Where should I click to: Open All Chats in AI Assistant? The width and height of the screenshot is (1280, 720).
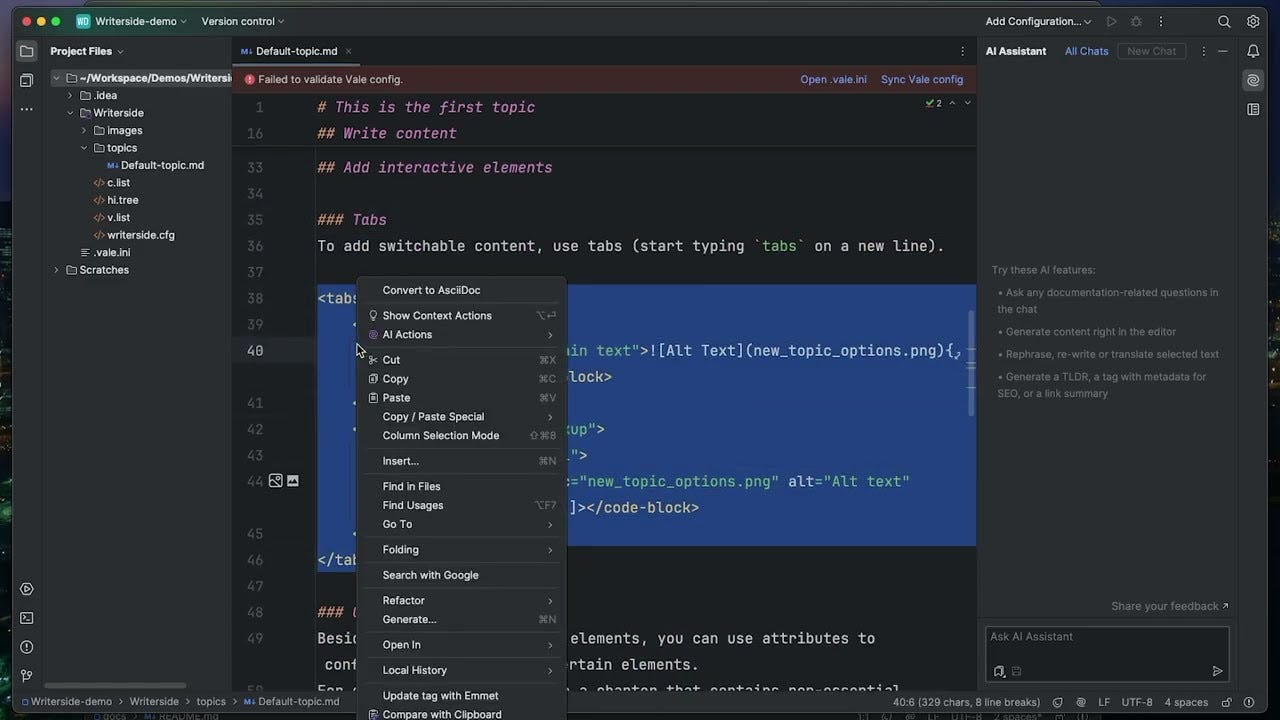click(x=1086, y=51)
